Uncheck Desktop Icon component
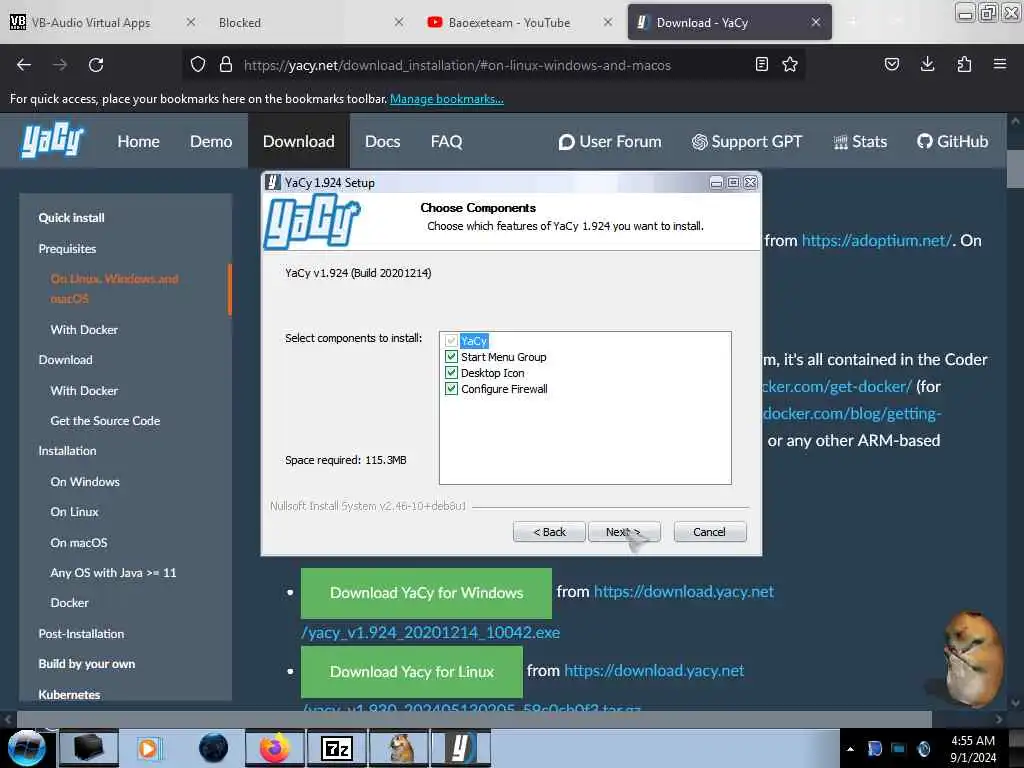Viewport: 1024px width, 768px height. 451,373
